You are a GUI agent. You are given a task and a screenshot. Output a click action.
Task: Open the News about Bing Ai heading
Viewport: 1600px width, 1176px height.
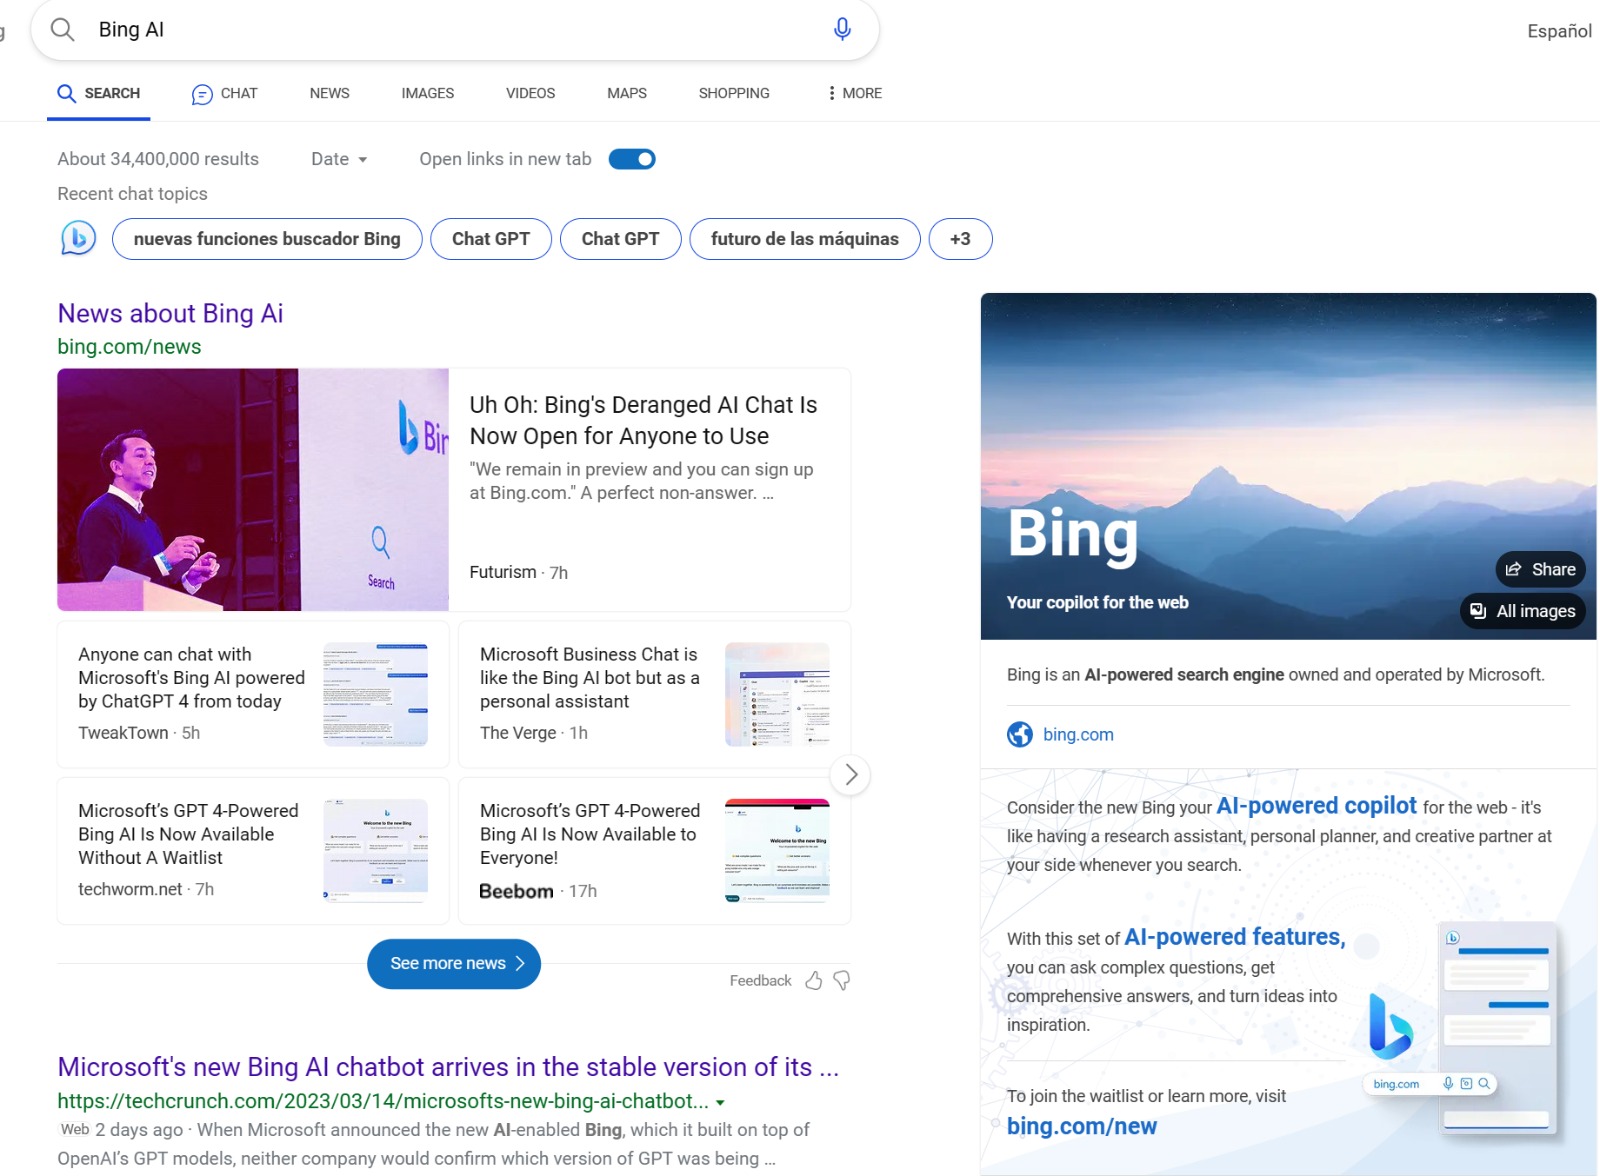click(x=170, y=313)
